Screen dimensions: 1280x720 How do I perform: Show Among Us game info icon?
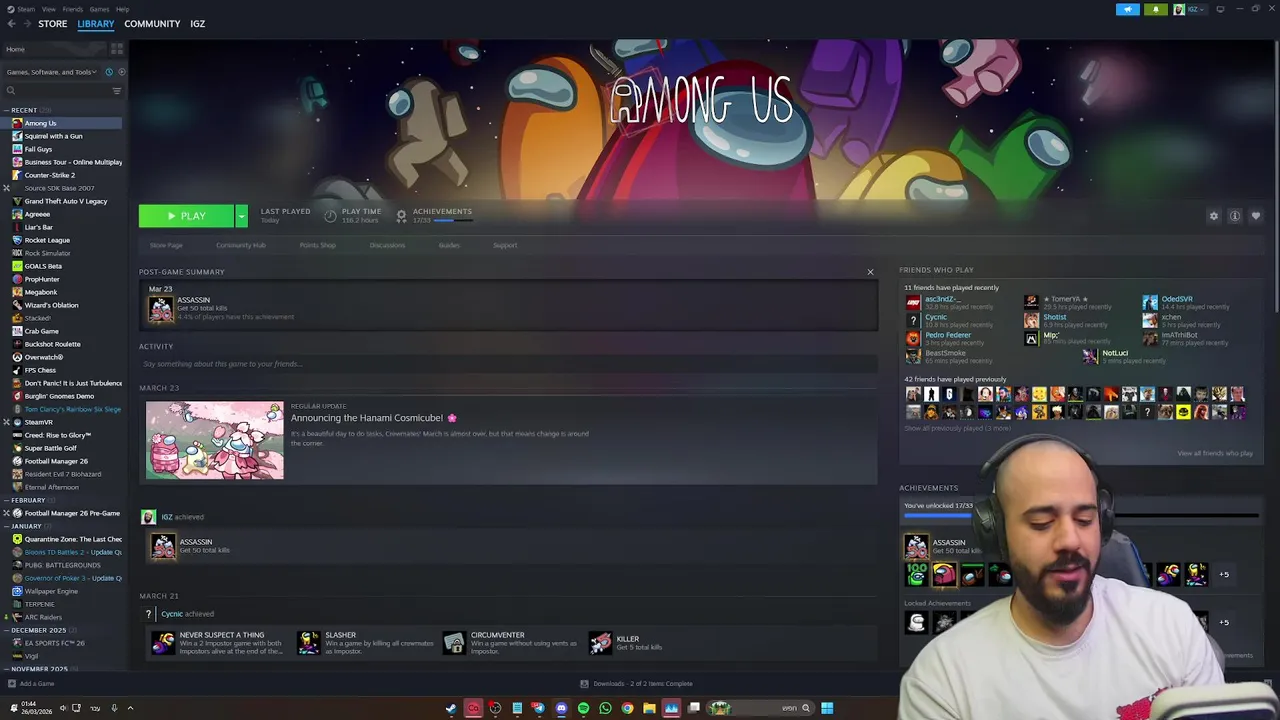pyautogui.click(x=1235, y=216)
